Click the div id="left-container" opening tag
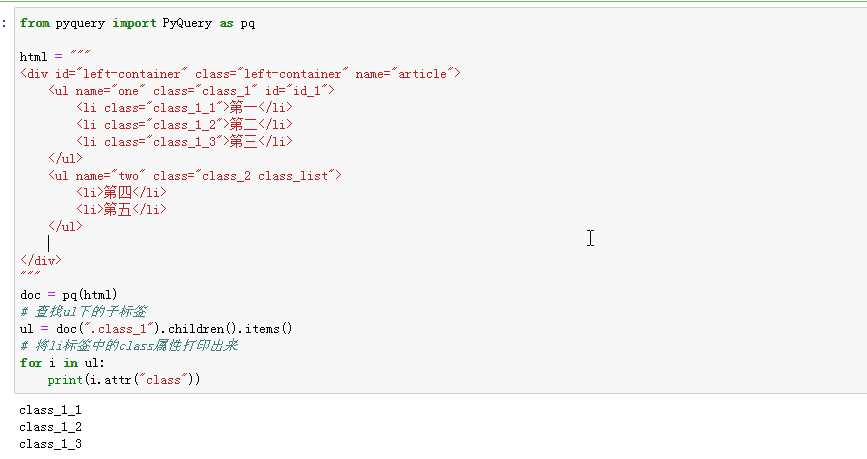The height and width of the screenshot is (459, 867). (240, 74)
